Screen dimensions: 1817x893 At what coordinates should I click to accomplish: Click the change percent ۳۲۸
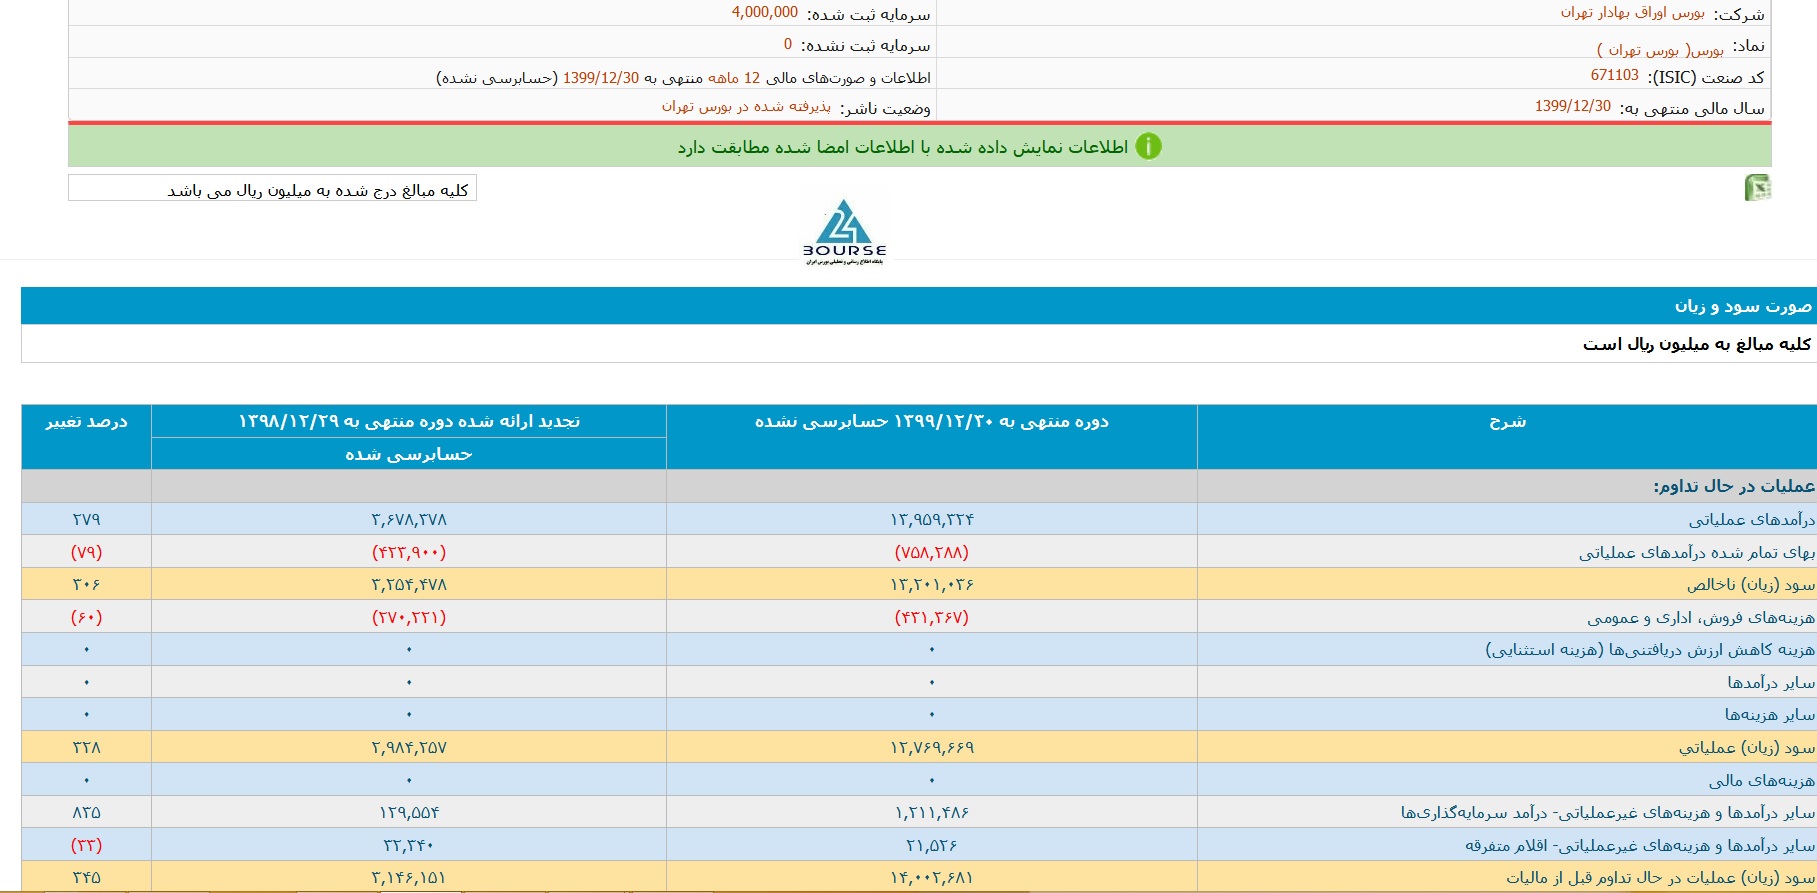tap(86, 747)
